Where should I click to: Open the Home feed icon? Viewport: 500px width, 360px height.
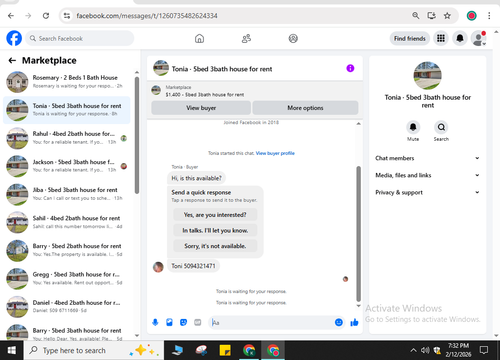(199, 39)
